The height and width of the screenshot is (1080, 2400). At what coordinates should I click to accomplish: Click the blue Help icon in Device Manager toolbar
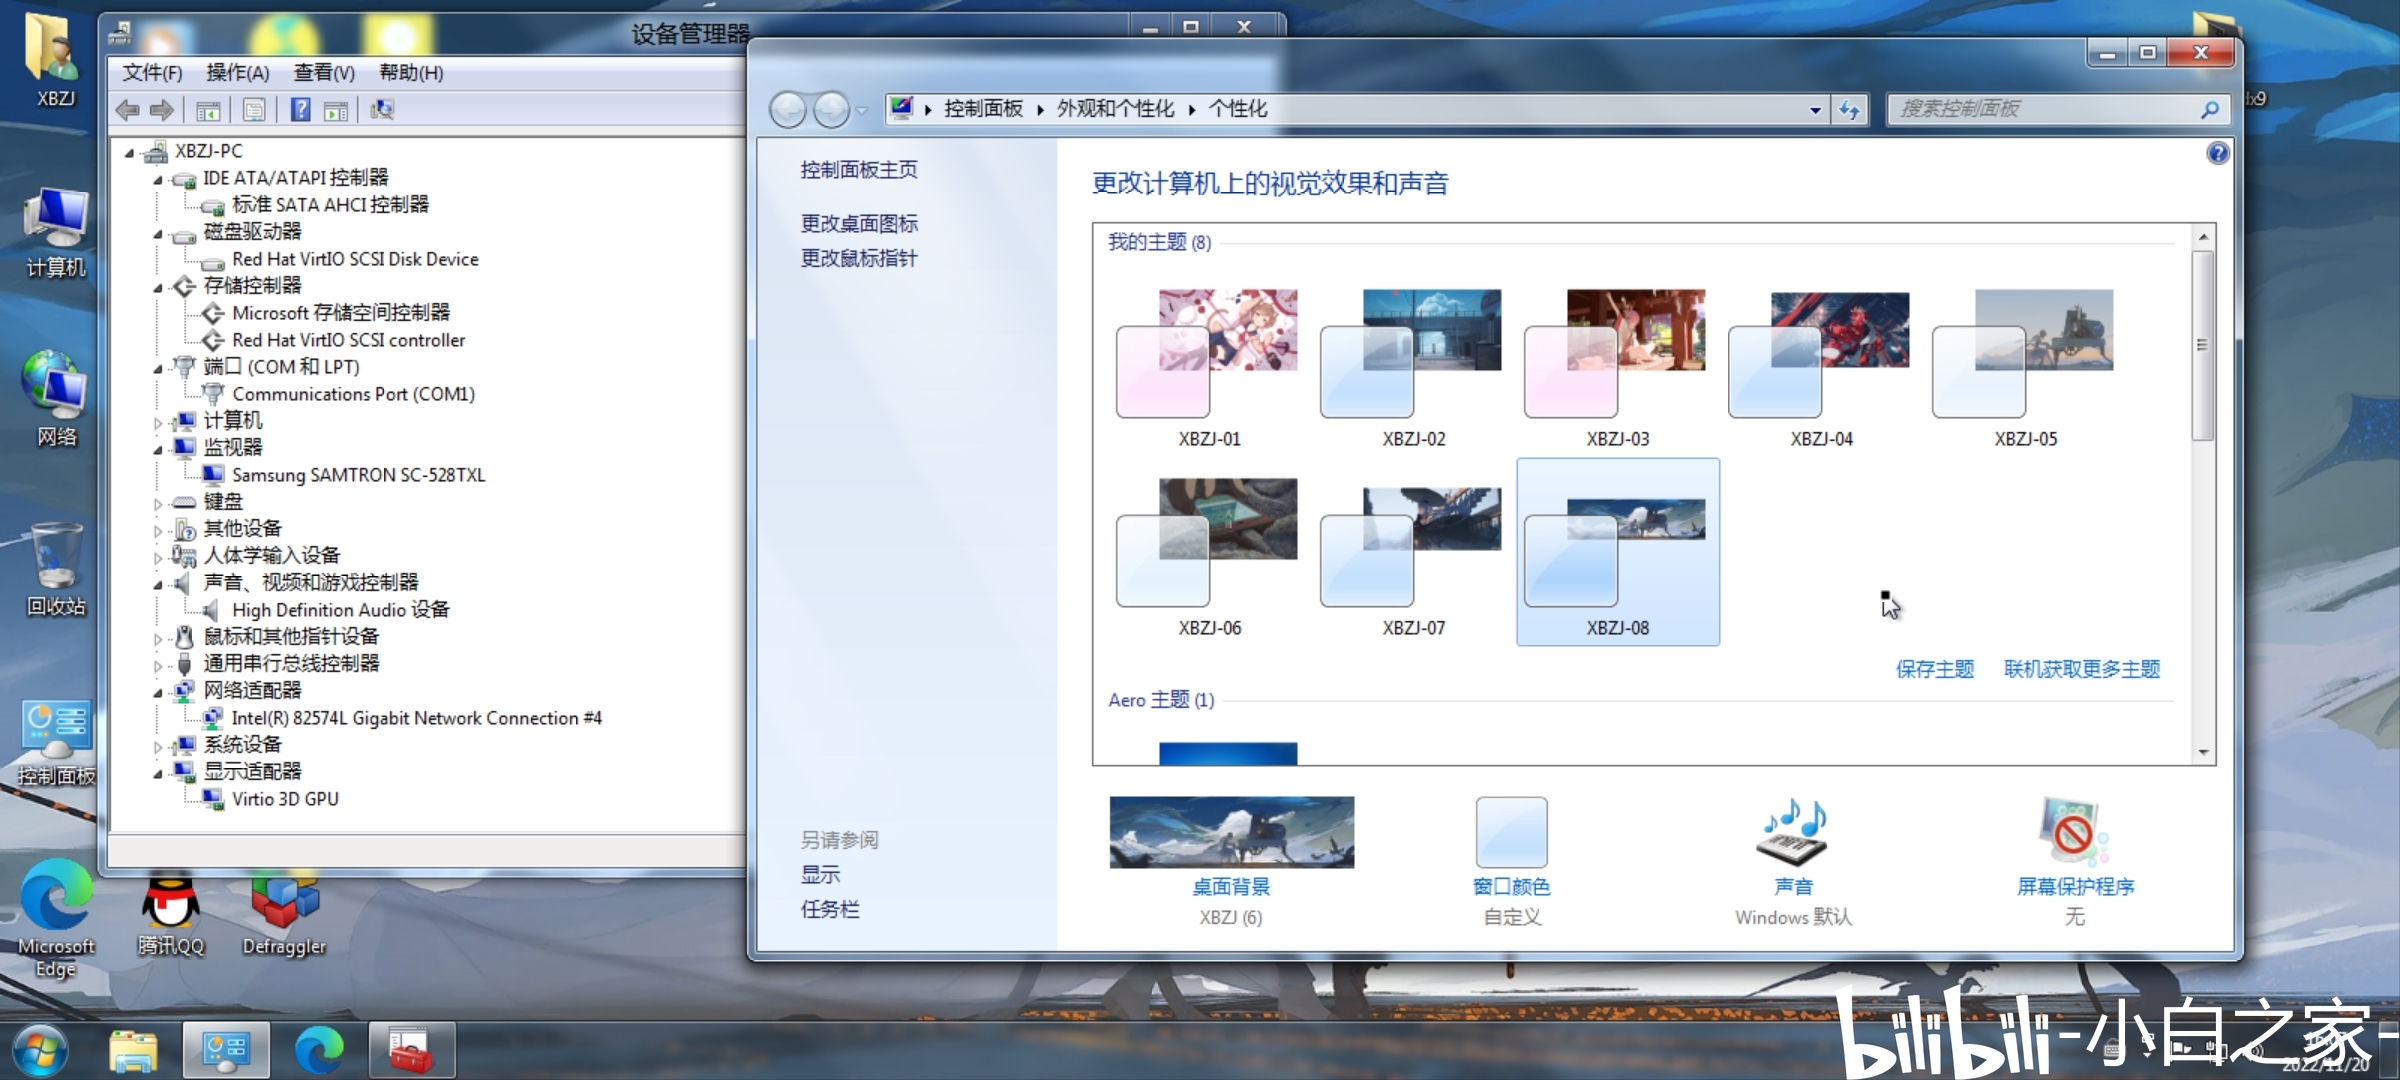pos(300,110)
